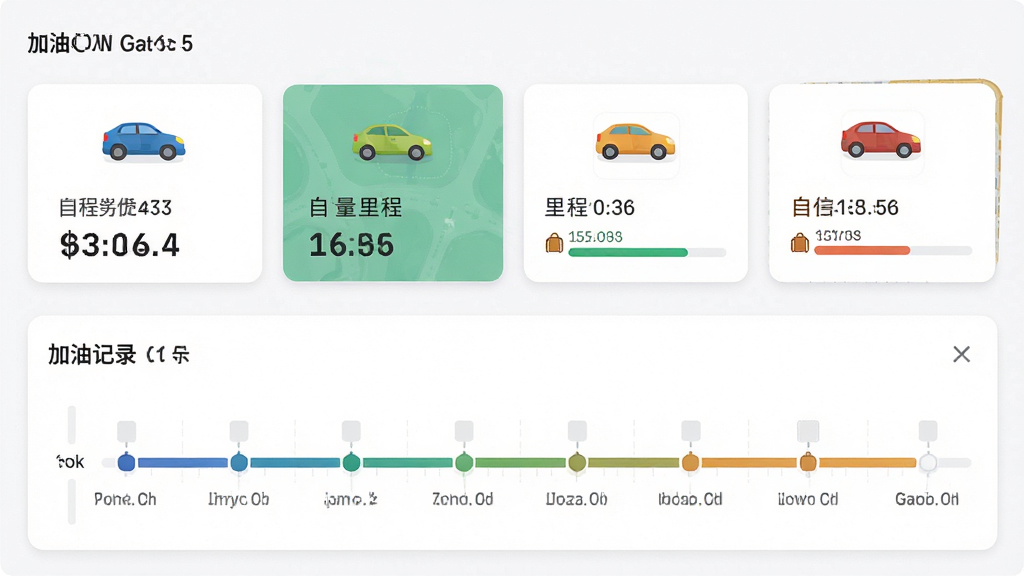Select the white timeline dot above "Gaob.Od"
This screenshot has width=1024, height=576.
click(928, 462)
